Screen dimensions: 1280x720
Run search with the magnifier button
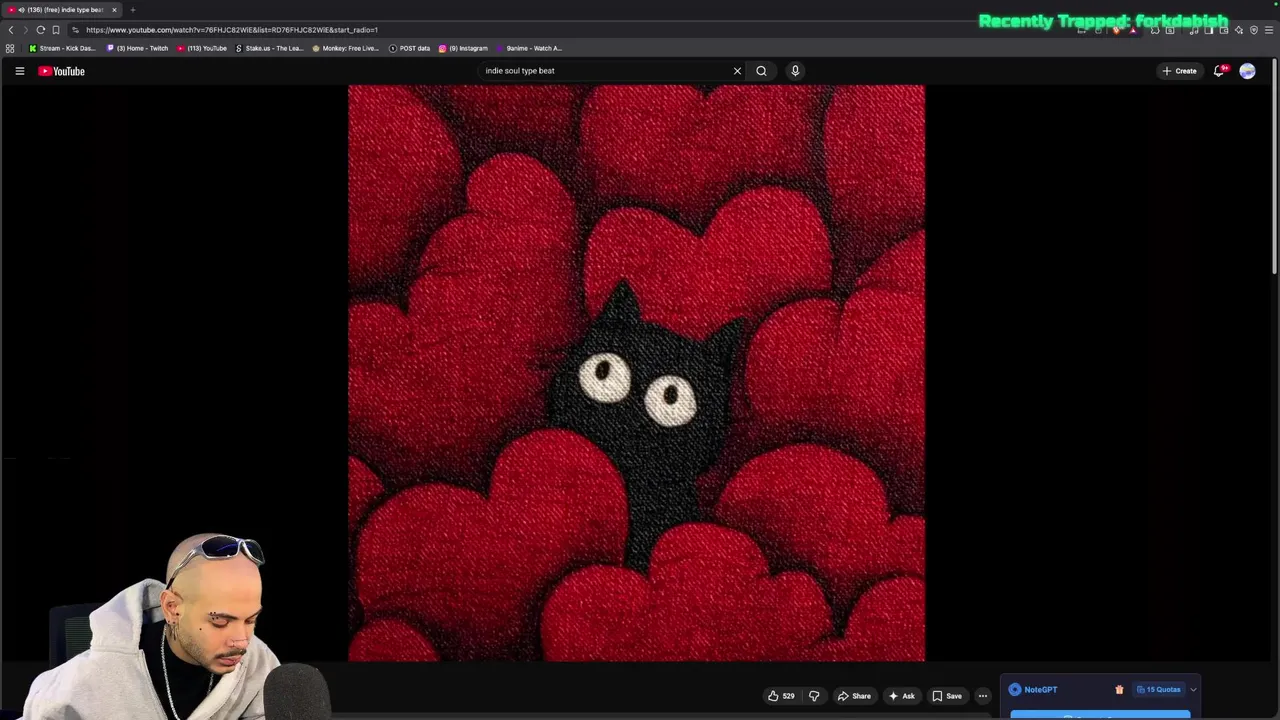(761, 71)
